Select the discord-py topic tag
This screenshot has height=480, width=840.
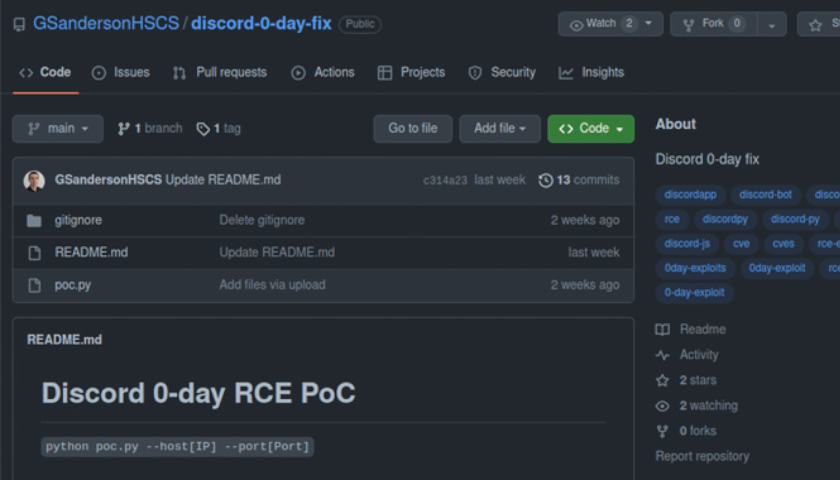coord(795,219)
